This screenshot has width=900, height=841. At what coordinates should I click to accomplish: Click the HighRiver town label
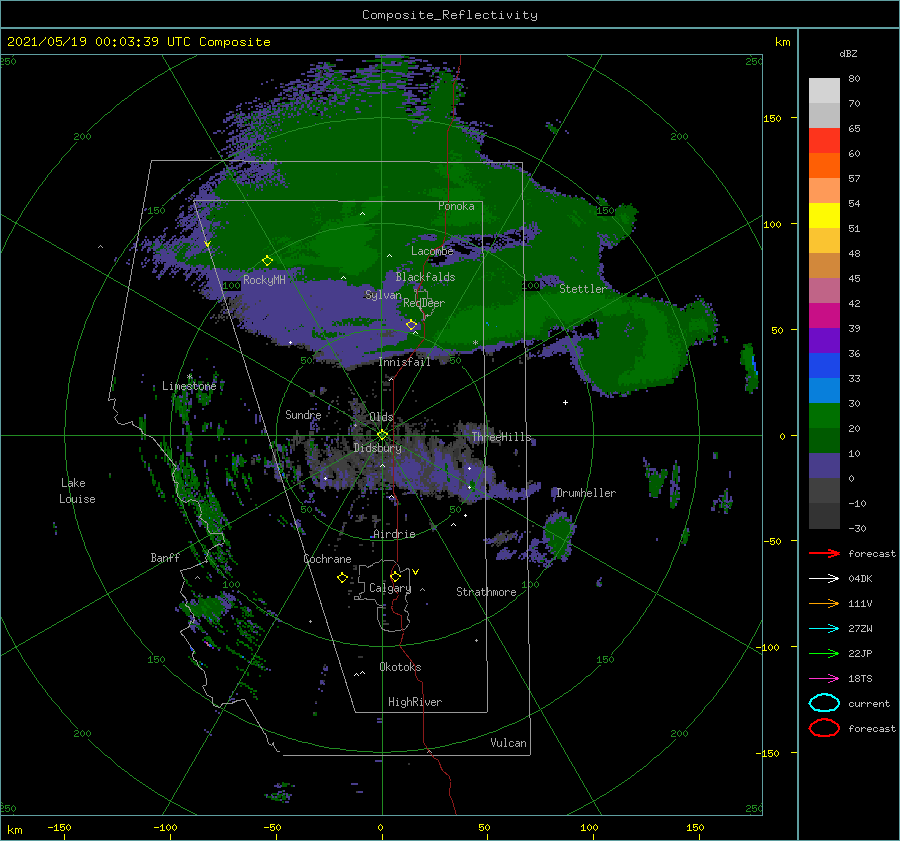coord(415,702)
